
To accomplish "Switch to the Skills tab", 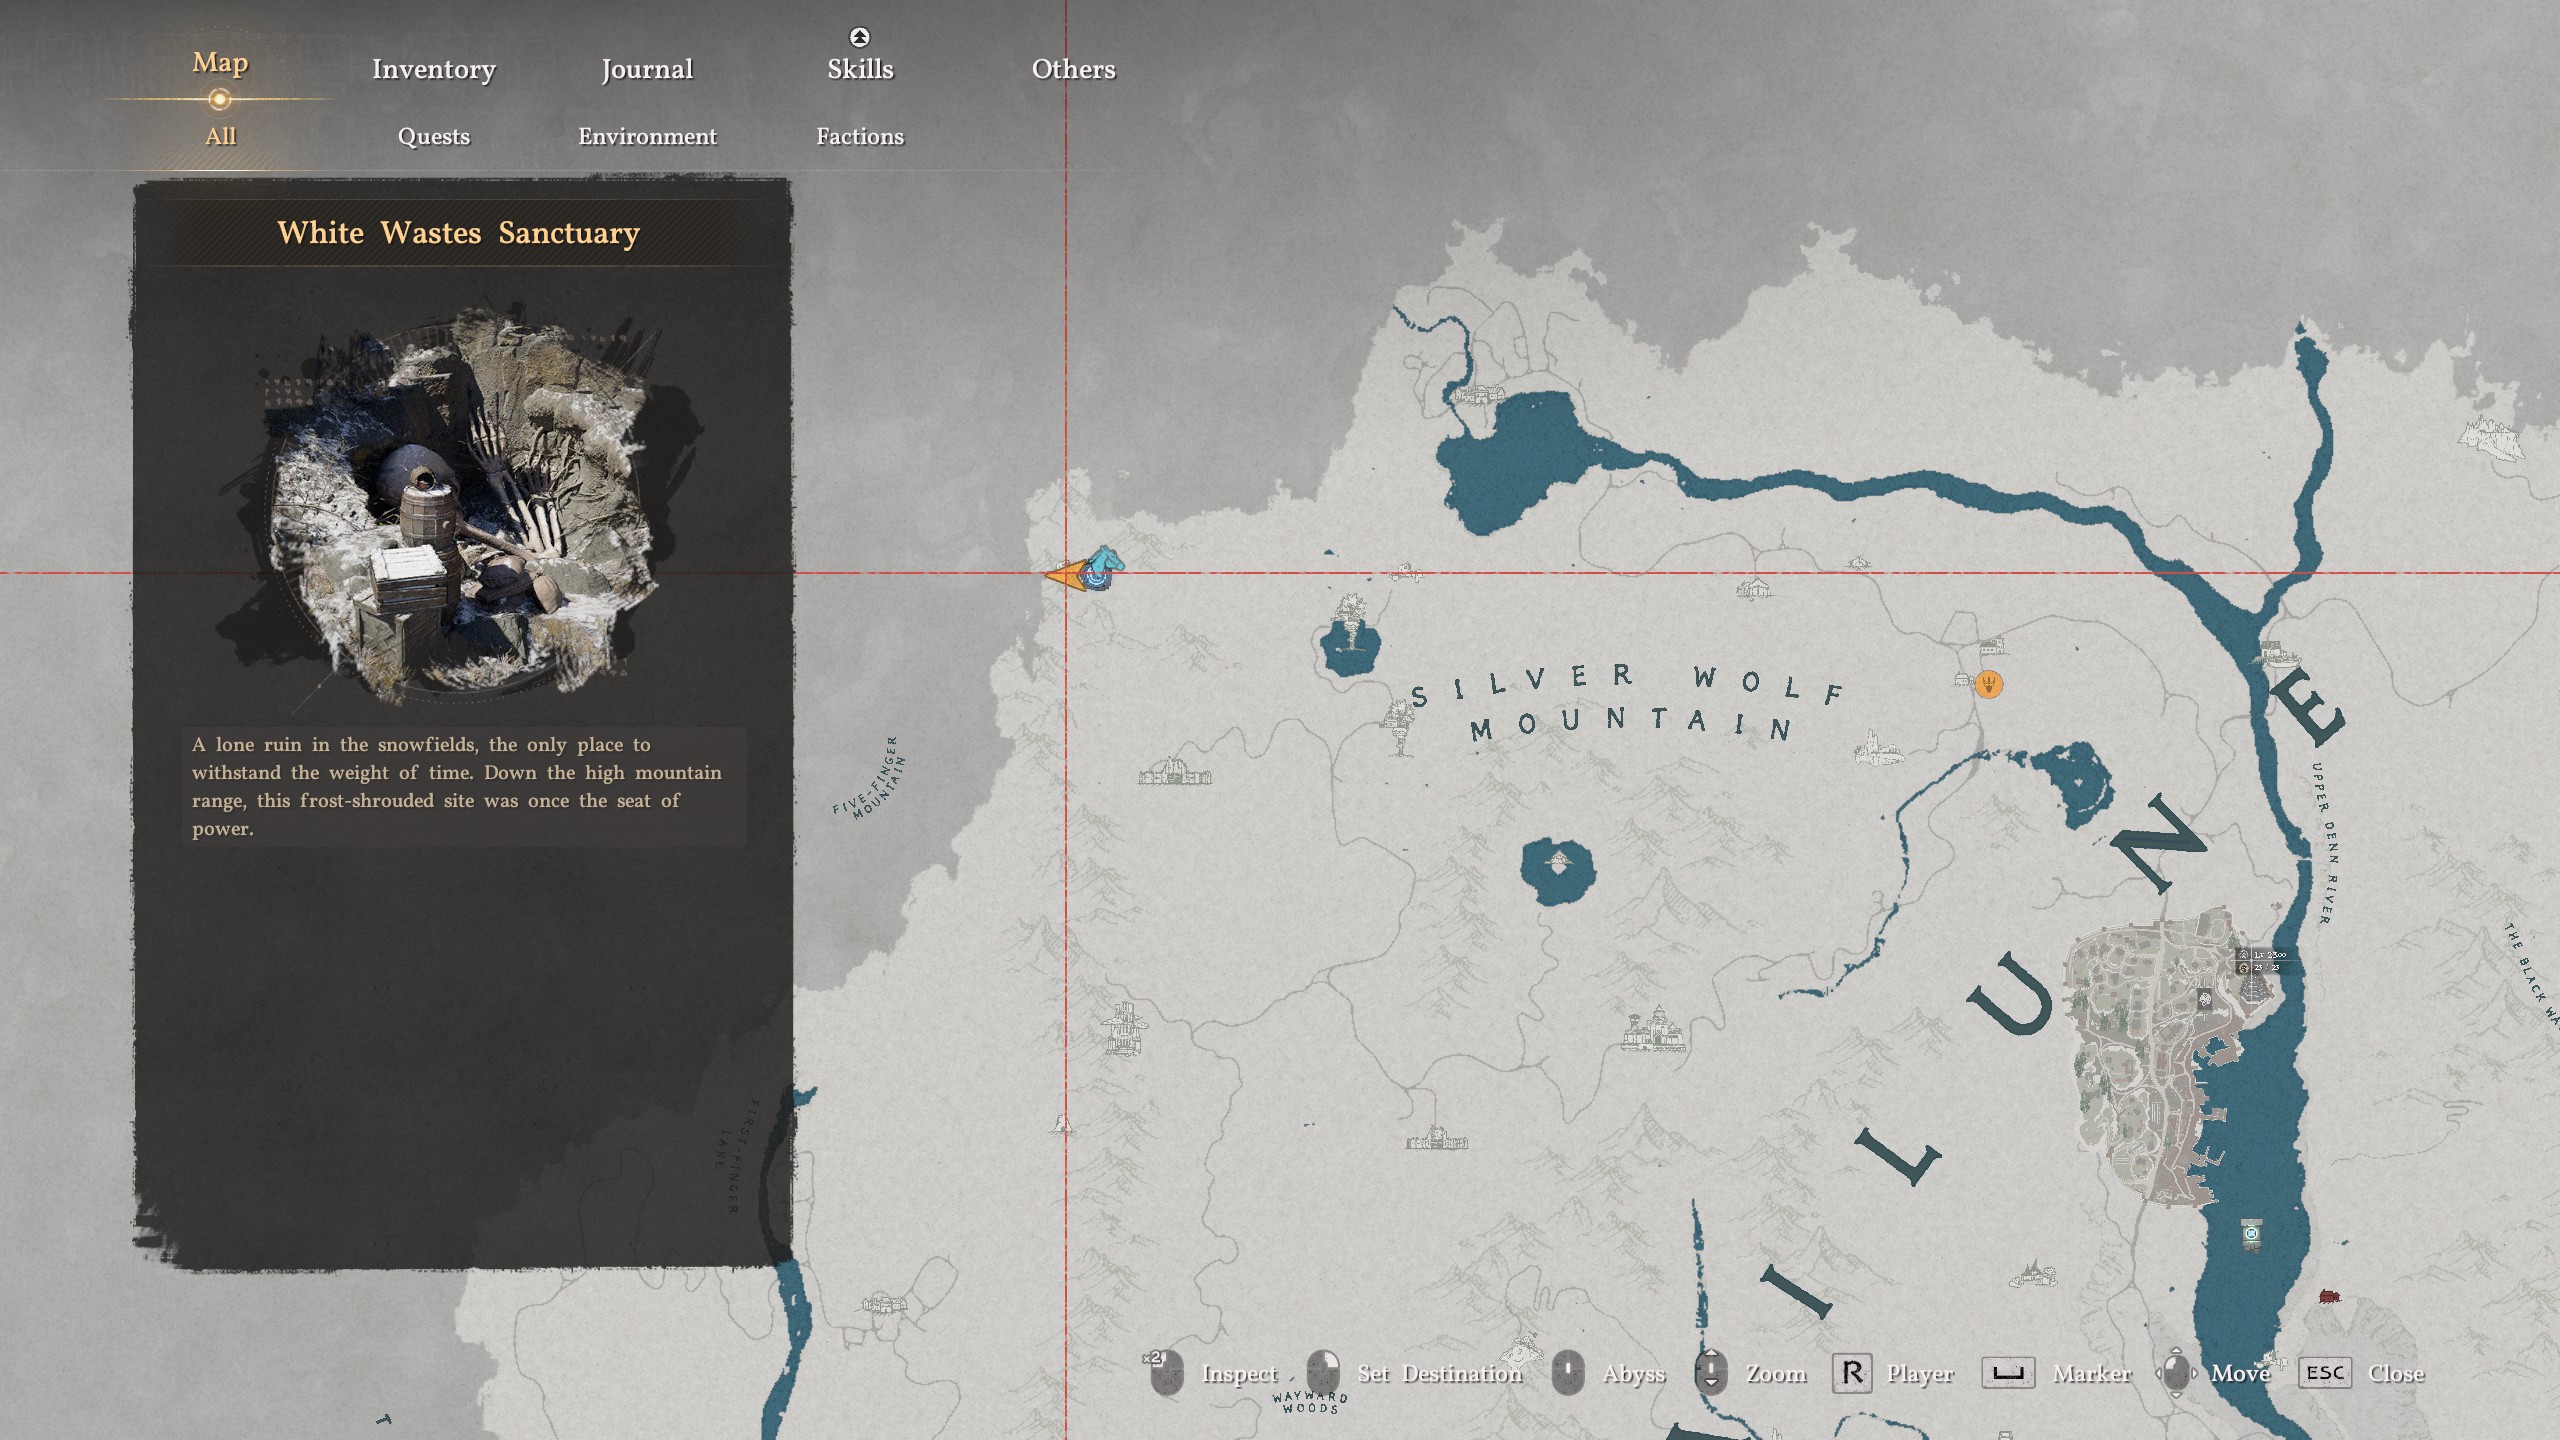I will tap(860, 69).
